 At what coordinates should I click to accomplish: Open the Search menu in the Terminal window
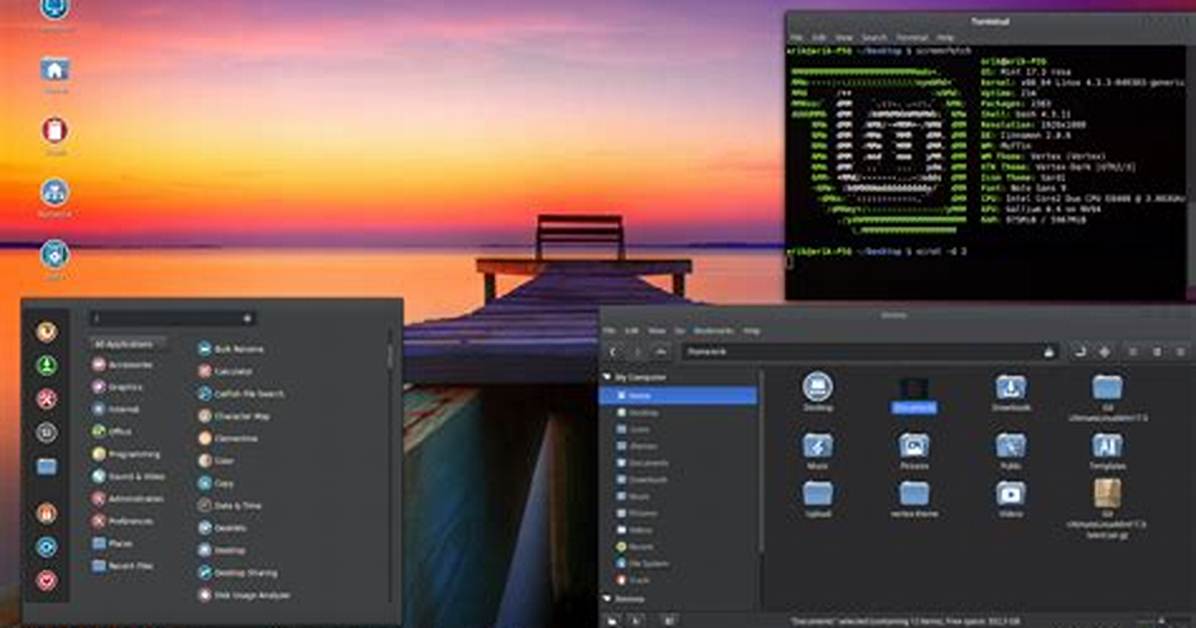[x=874, y=37]
